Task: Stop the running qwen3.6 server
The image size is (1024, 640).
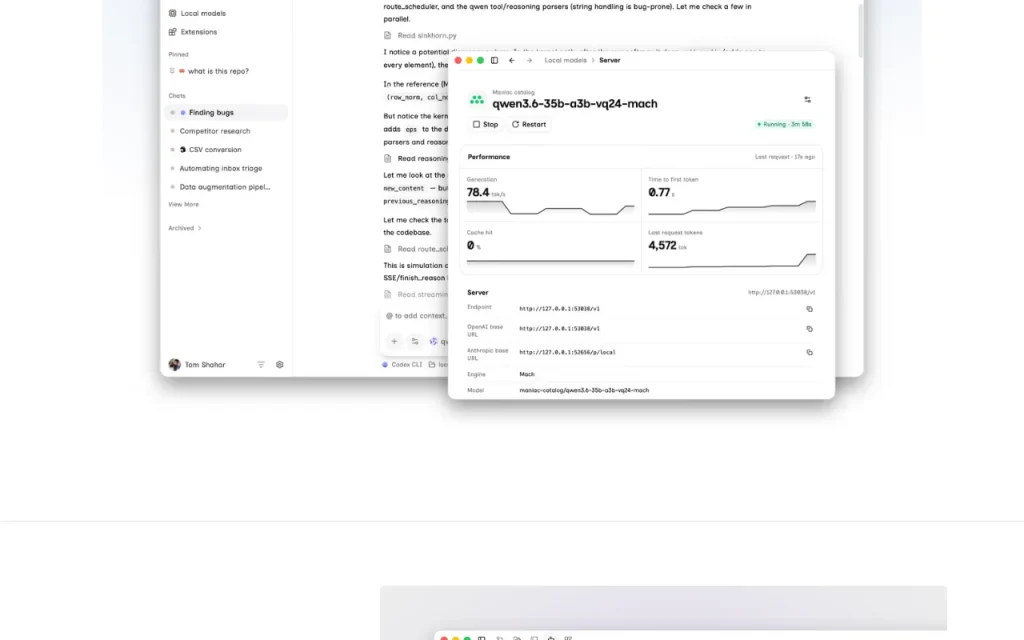Action: point(485,124)
